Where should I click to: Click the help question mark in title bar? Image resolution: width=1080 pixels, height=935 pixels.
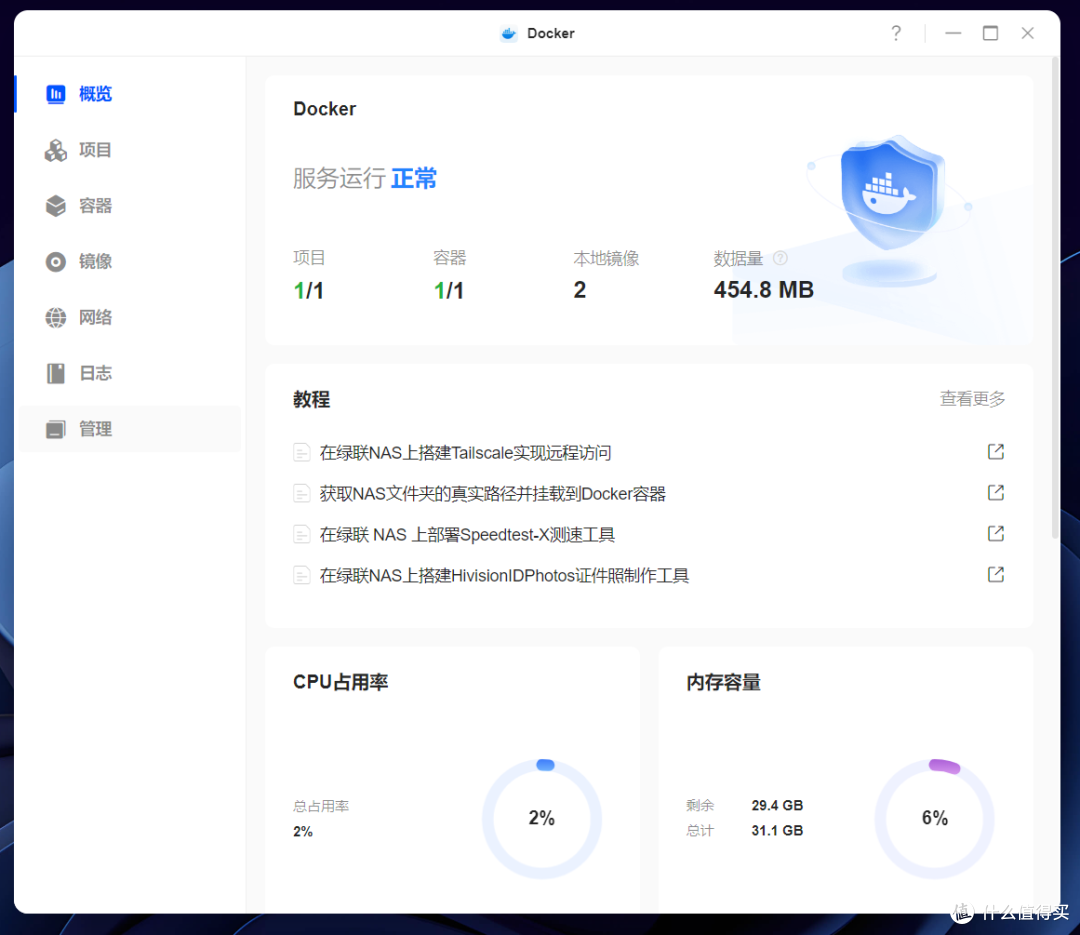[x=895, y=33]
